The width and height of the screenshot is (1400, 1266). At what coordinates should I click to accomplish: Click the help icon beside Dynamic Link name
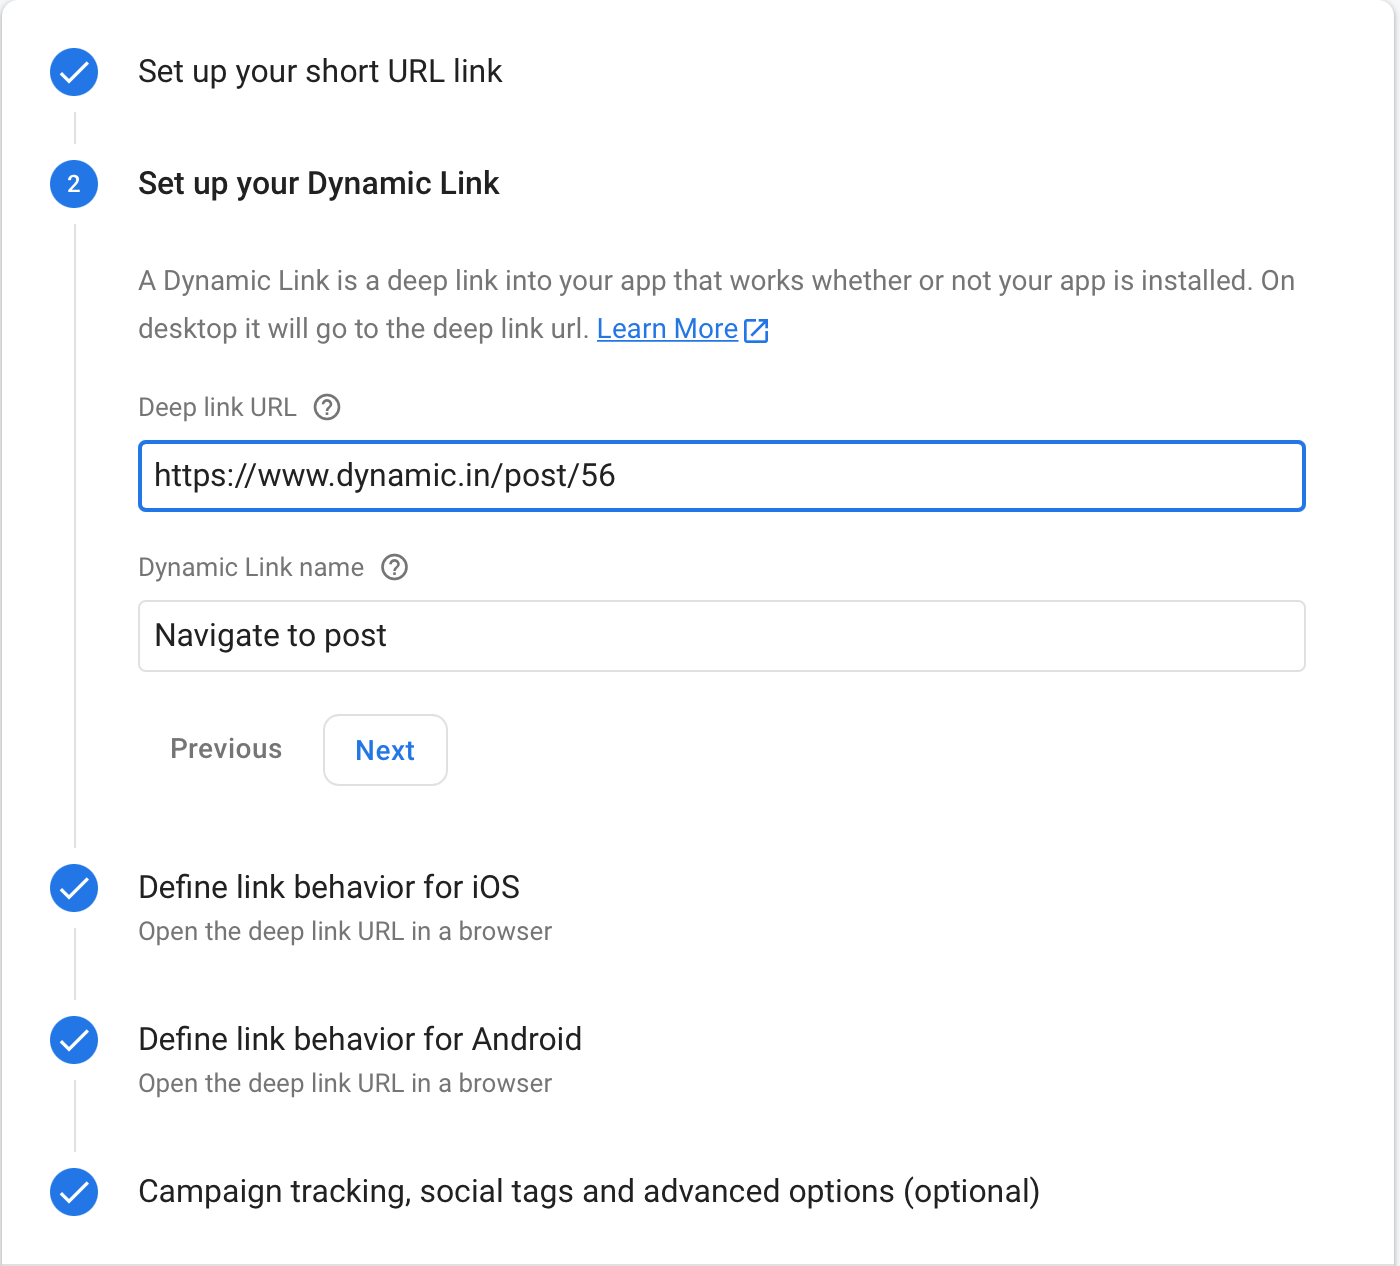pos(395,567)
